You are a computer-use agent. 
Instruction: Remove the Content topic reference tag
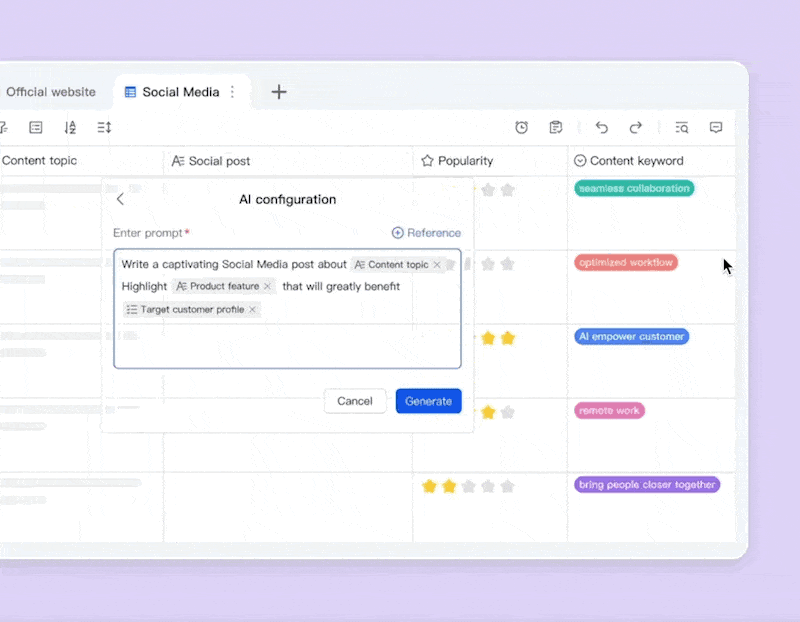(x=437, y=264)
